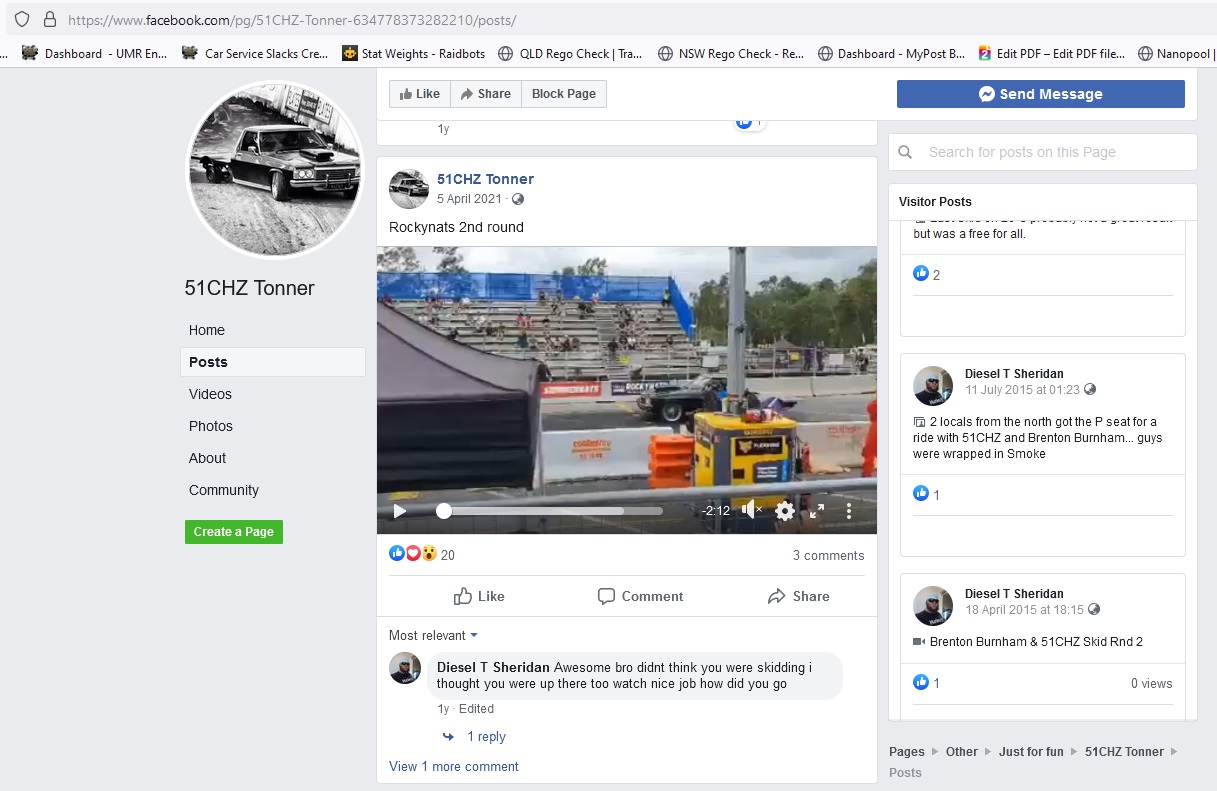Expand the 1 reply thread
Viewport: 1217px width, 791px height.
[486, 737]
